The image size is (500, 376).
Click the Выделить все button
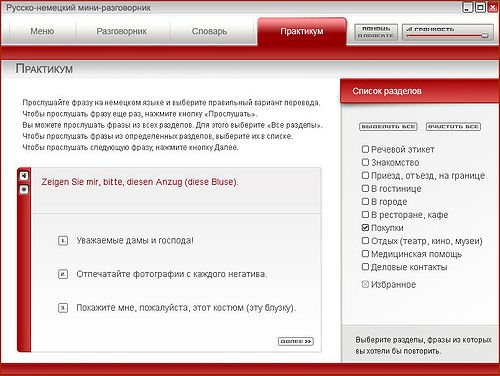388,127
